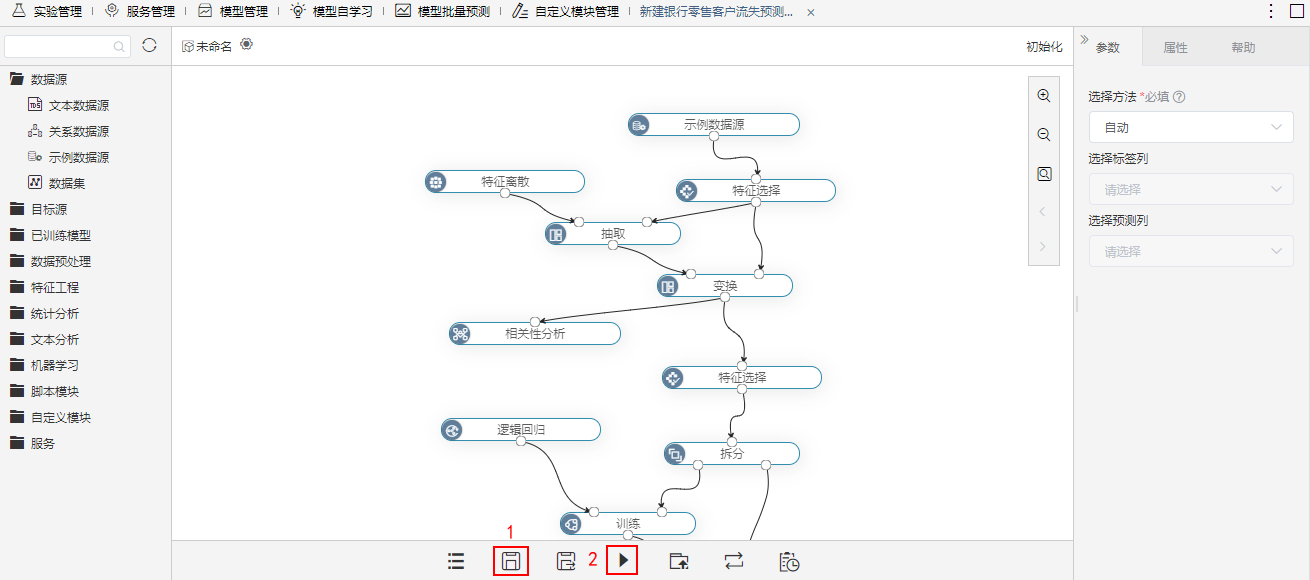Viewport: 1310px width, 580px height.
Task: Run the experiment with the play button
Action: click(622, 561)
